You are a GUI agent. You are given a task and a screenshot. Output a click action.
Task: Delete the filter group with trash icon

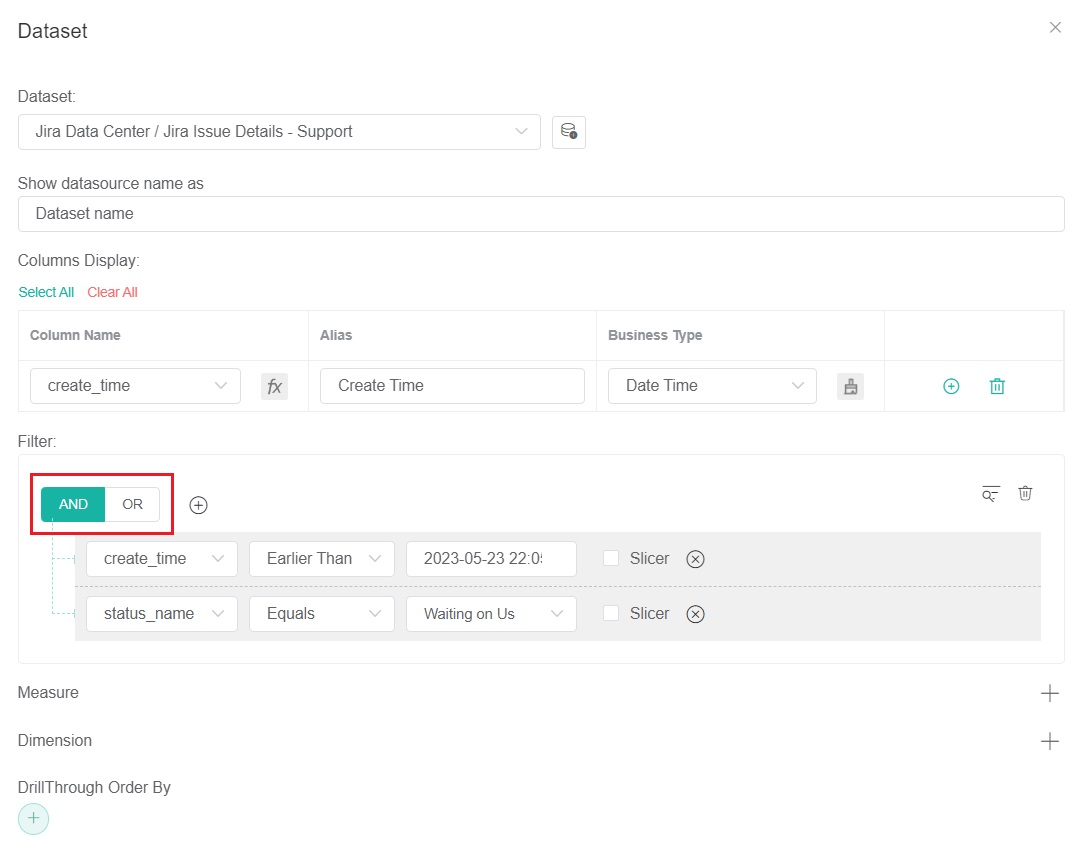click(1025, 493)
